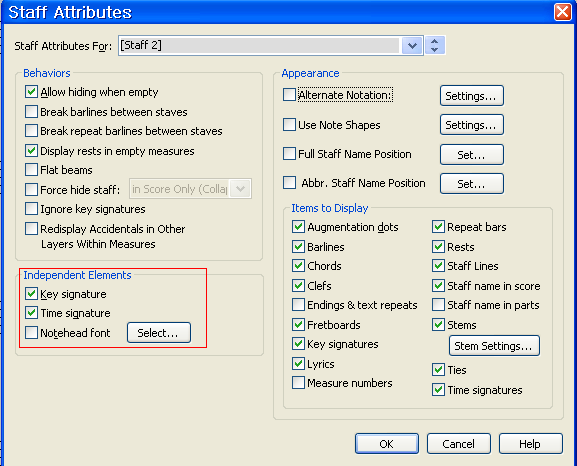Enable Flat beams checkbox
This screenshot has width=577, height=466.
31,170
